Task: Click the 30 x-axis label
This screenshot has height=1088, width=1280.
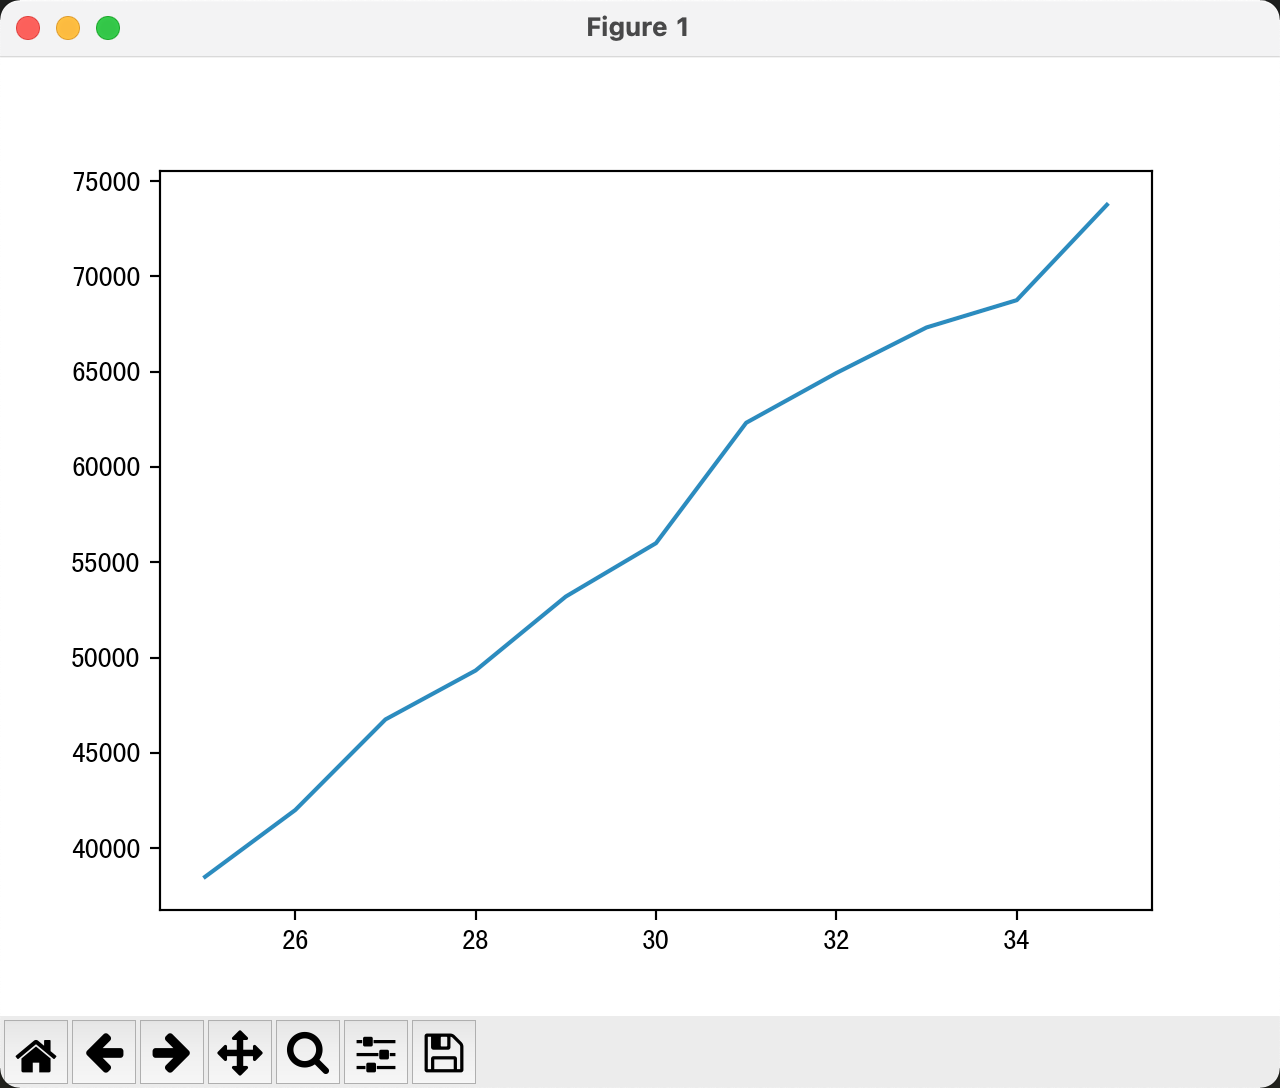Action: point(655,941)
